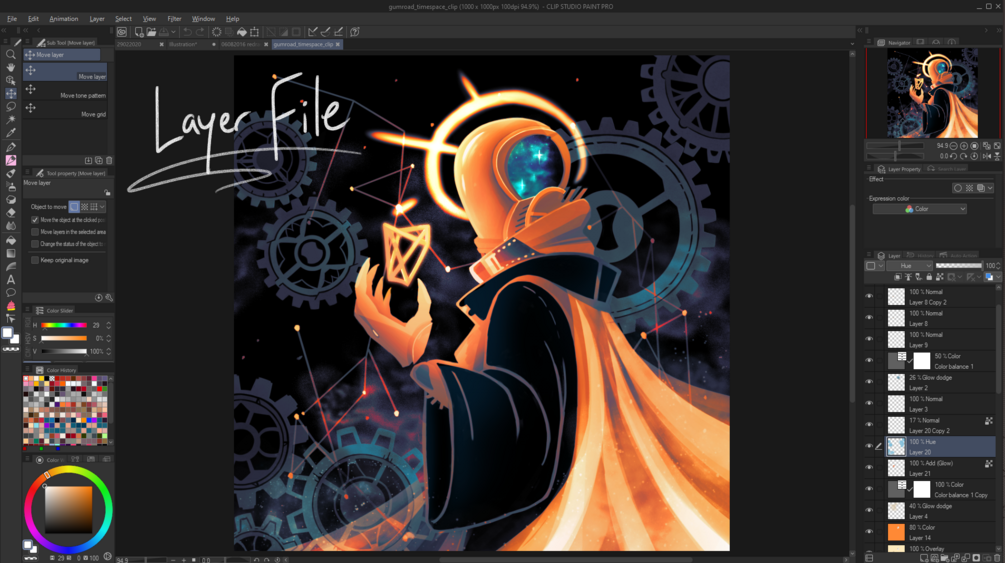Open the Layer menu

(97, 19)
